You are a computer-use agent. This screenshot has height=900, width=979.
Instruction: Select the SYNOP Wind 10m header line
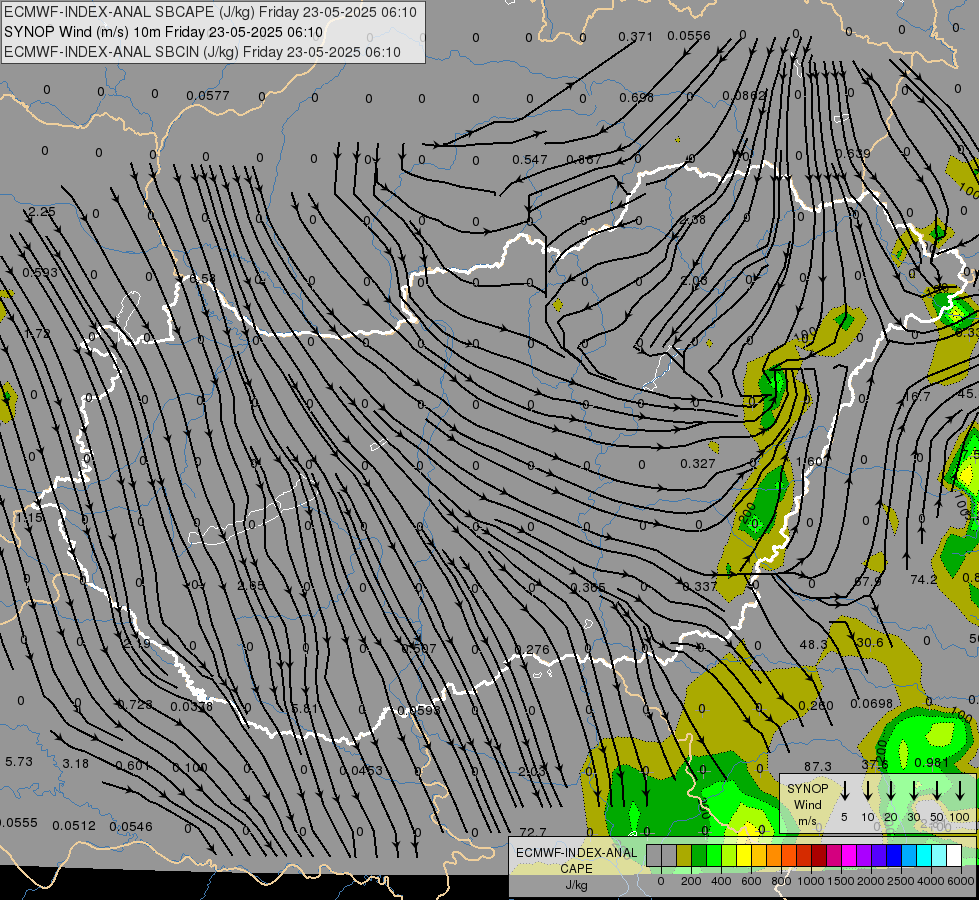tap(164, 32)
